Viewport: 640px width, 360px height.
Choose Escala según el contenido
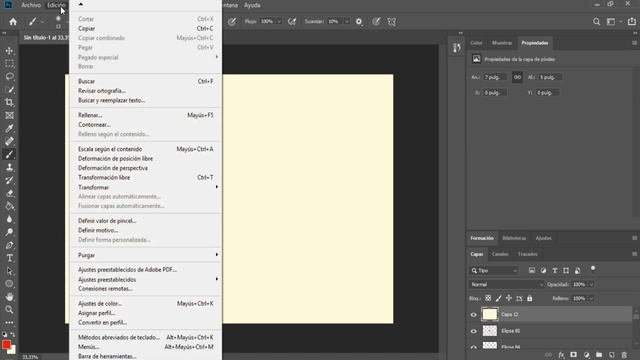146,149
